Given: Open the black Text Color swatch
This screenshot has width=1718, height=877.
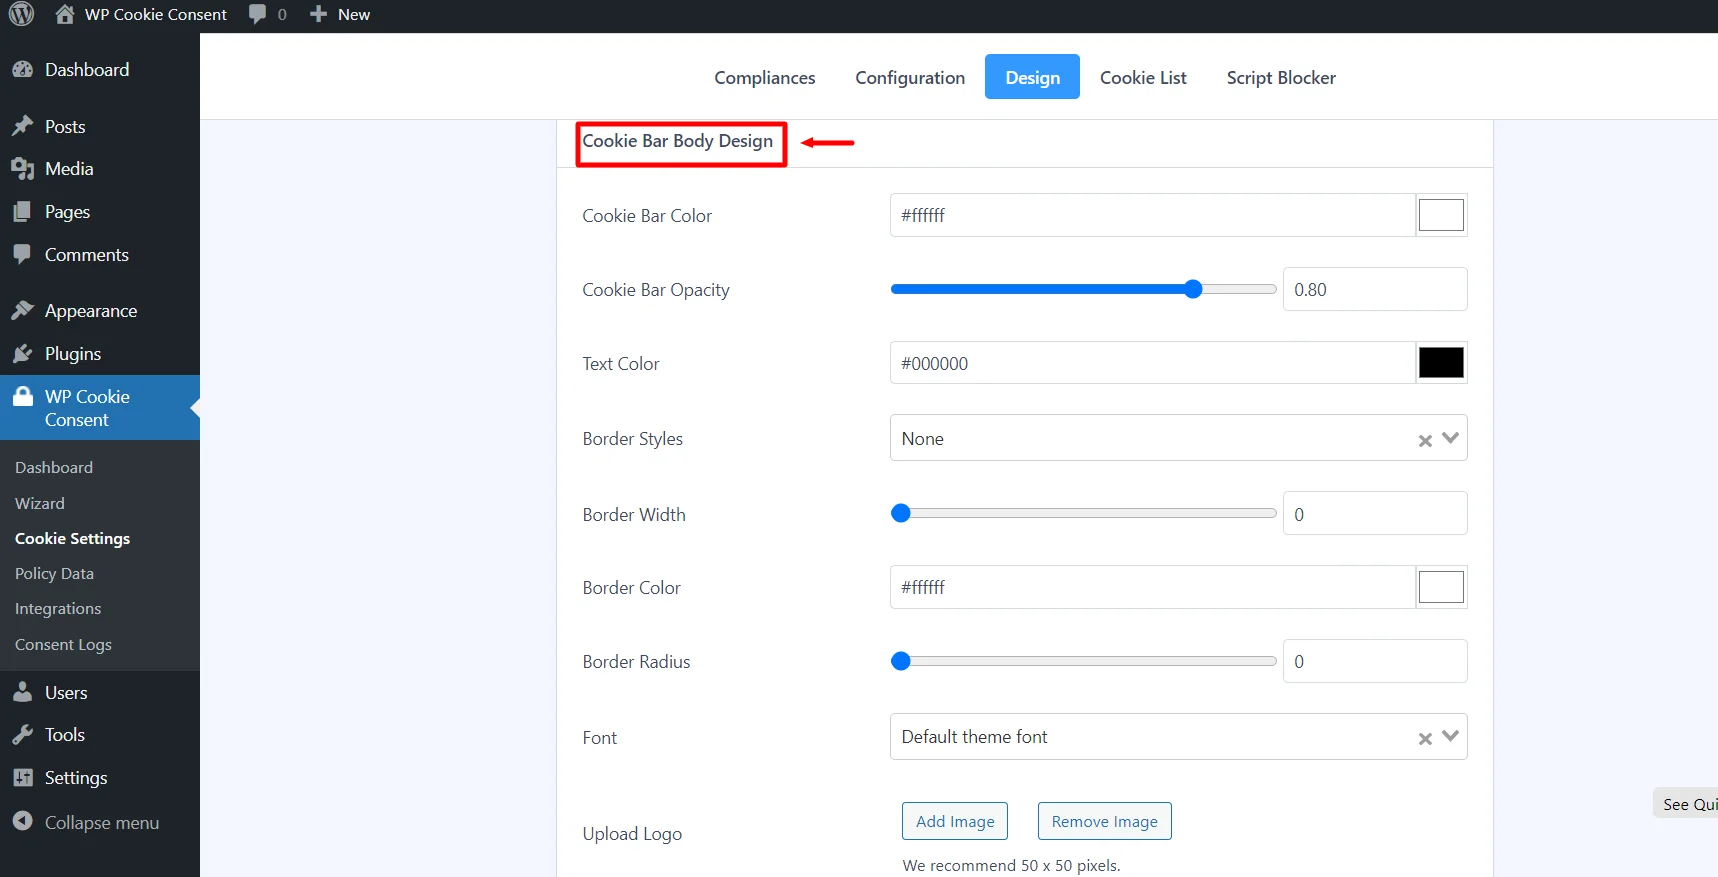Looking at the screenshot, I should pyautogui.click(x=1441, y=363).
